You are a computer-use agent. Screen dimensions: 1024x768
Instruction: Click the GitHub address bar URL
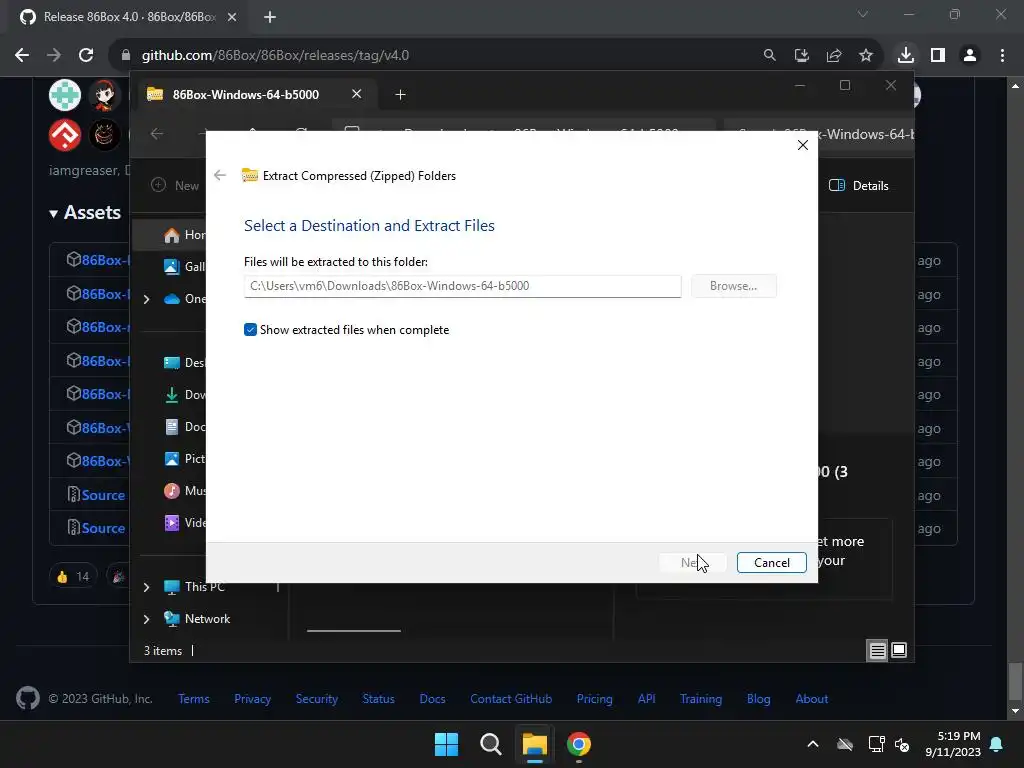pyautogui.click(x=276, y=55)
